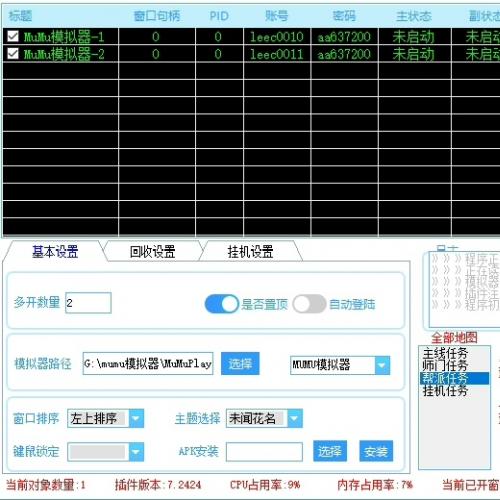500x500 pixels.
Task: Select 帮派任务 in the task list
Action: tap(455, 378)
